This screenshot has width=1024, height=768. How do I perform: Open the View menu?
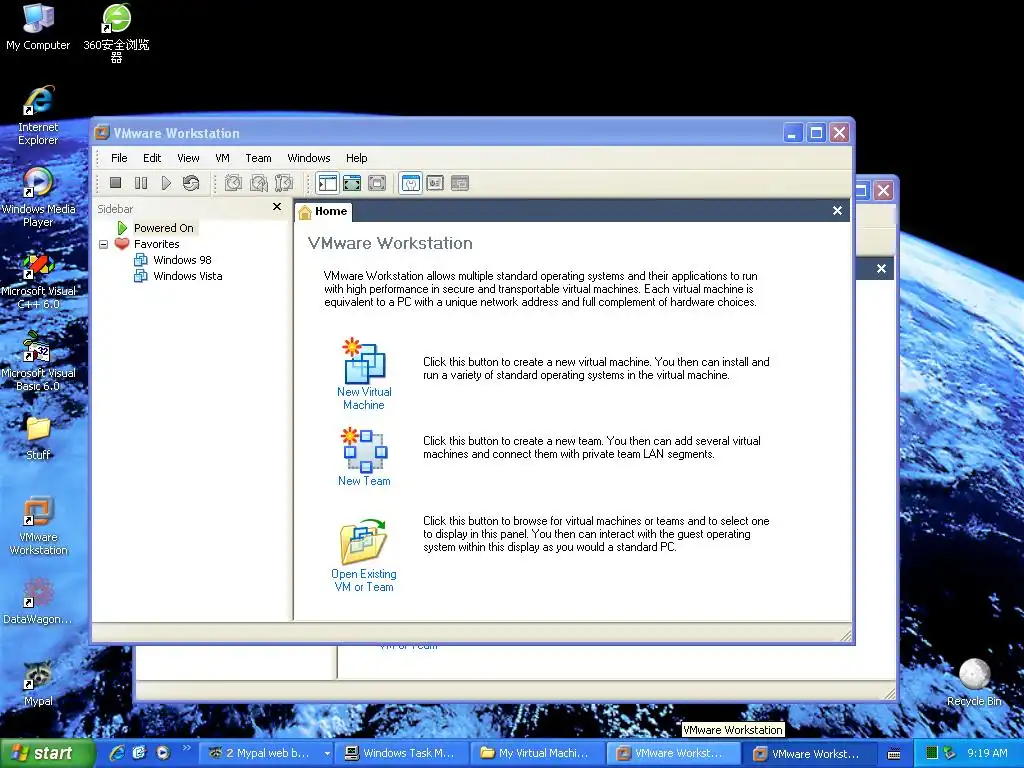(x=188, y=158)
